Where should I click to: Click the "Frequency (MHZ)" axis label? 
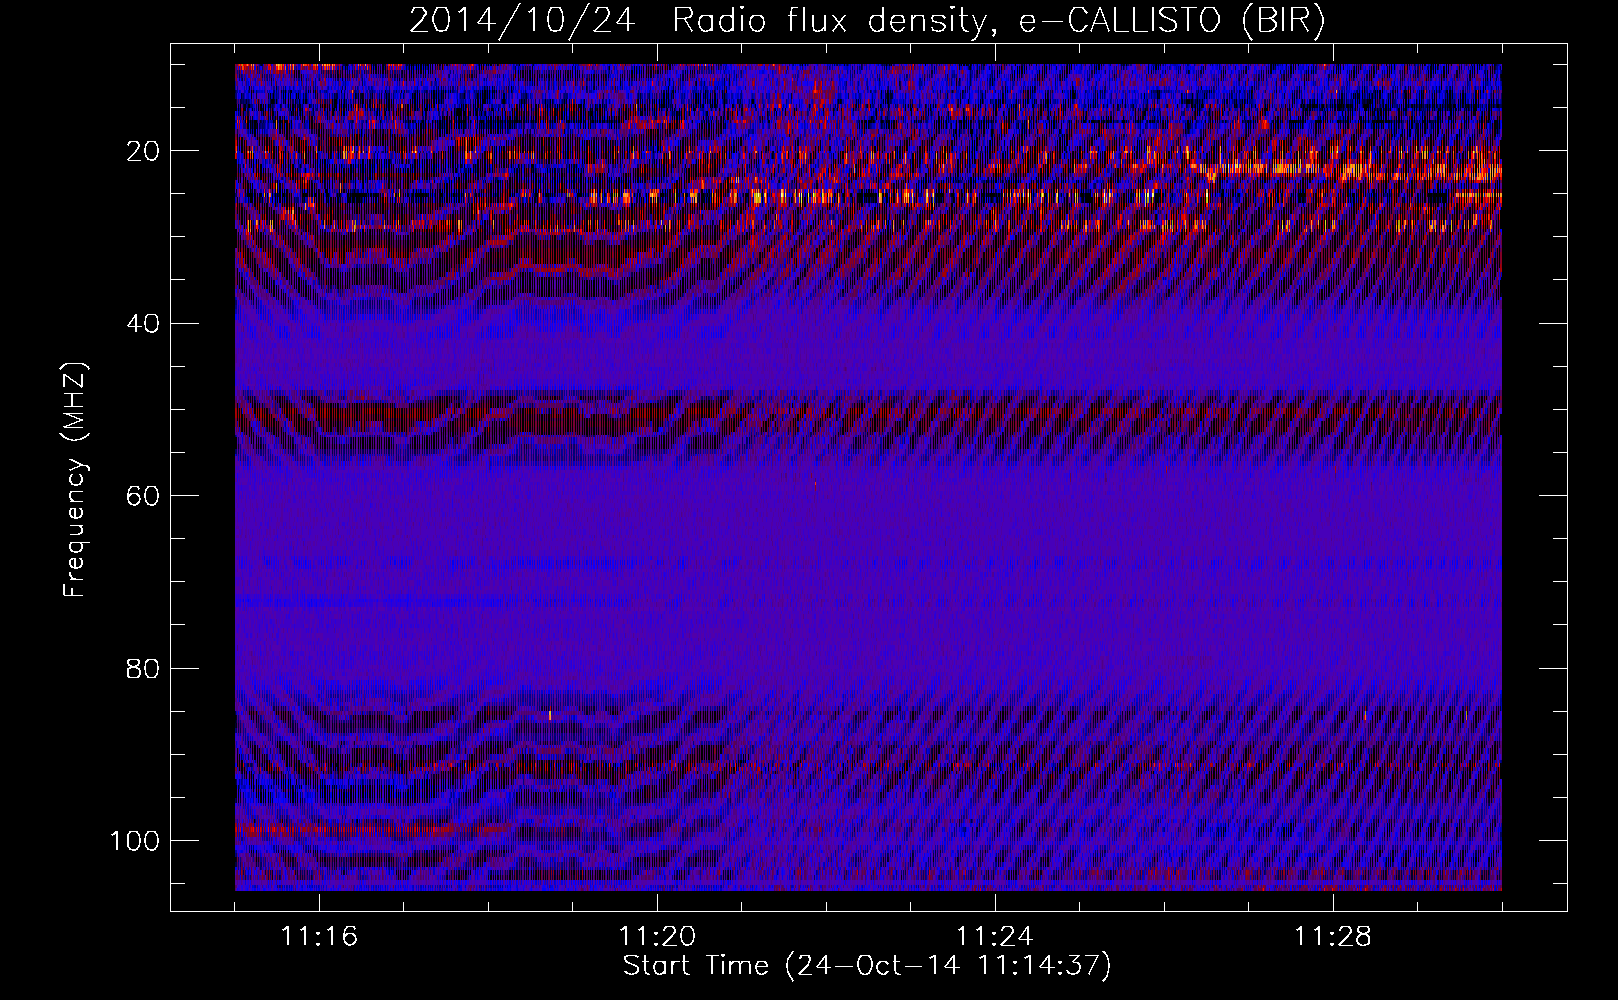point(75,480)
